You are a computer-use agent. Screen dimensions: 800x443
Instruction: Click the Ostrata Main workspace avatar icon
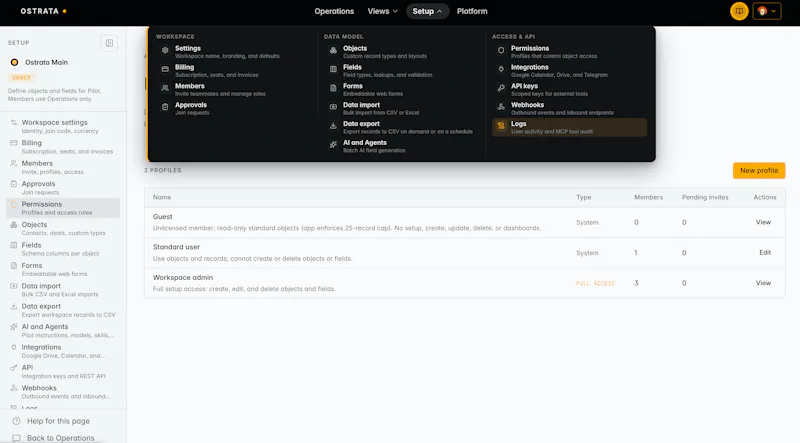click(14, 62)
